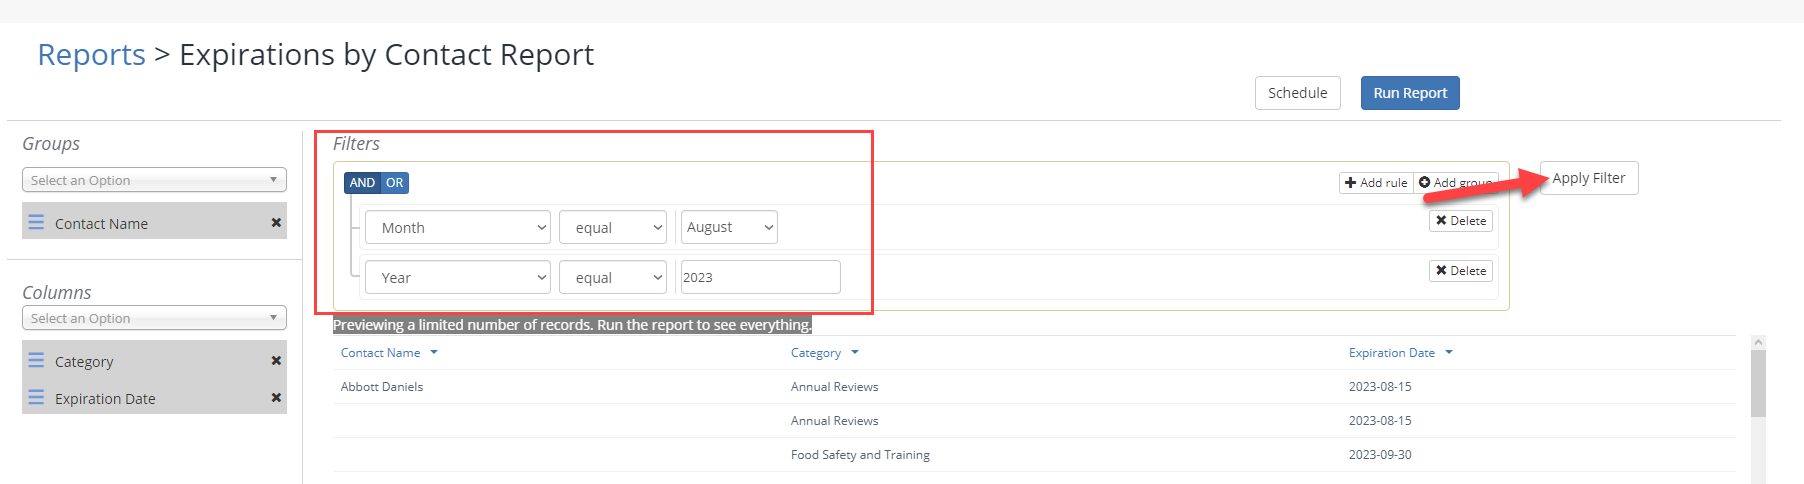The height and width of the screenshot is (484, 1804).
Task: Open the Columns Select an Option dropdown
Action: point(154,318)
